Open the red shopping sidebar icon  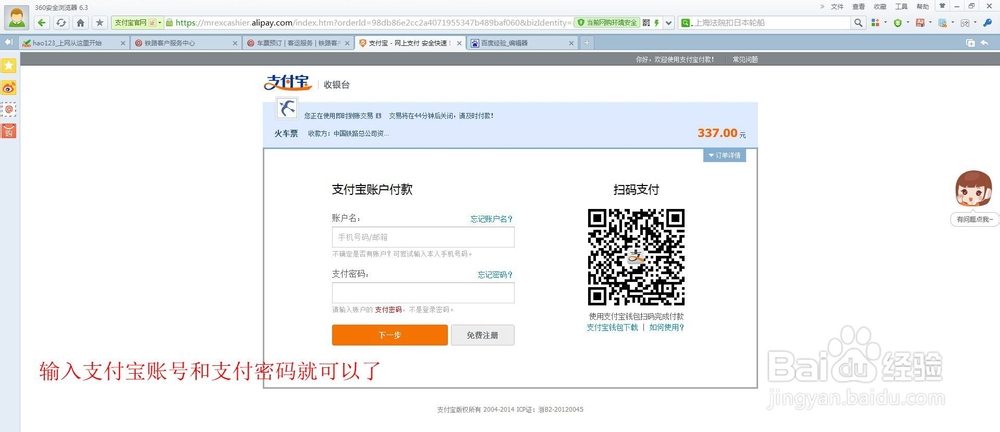coord(9,131)
